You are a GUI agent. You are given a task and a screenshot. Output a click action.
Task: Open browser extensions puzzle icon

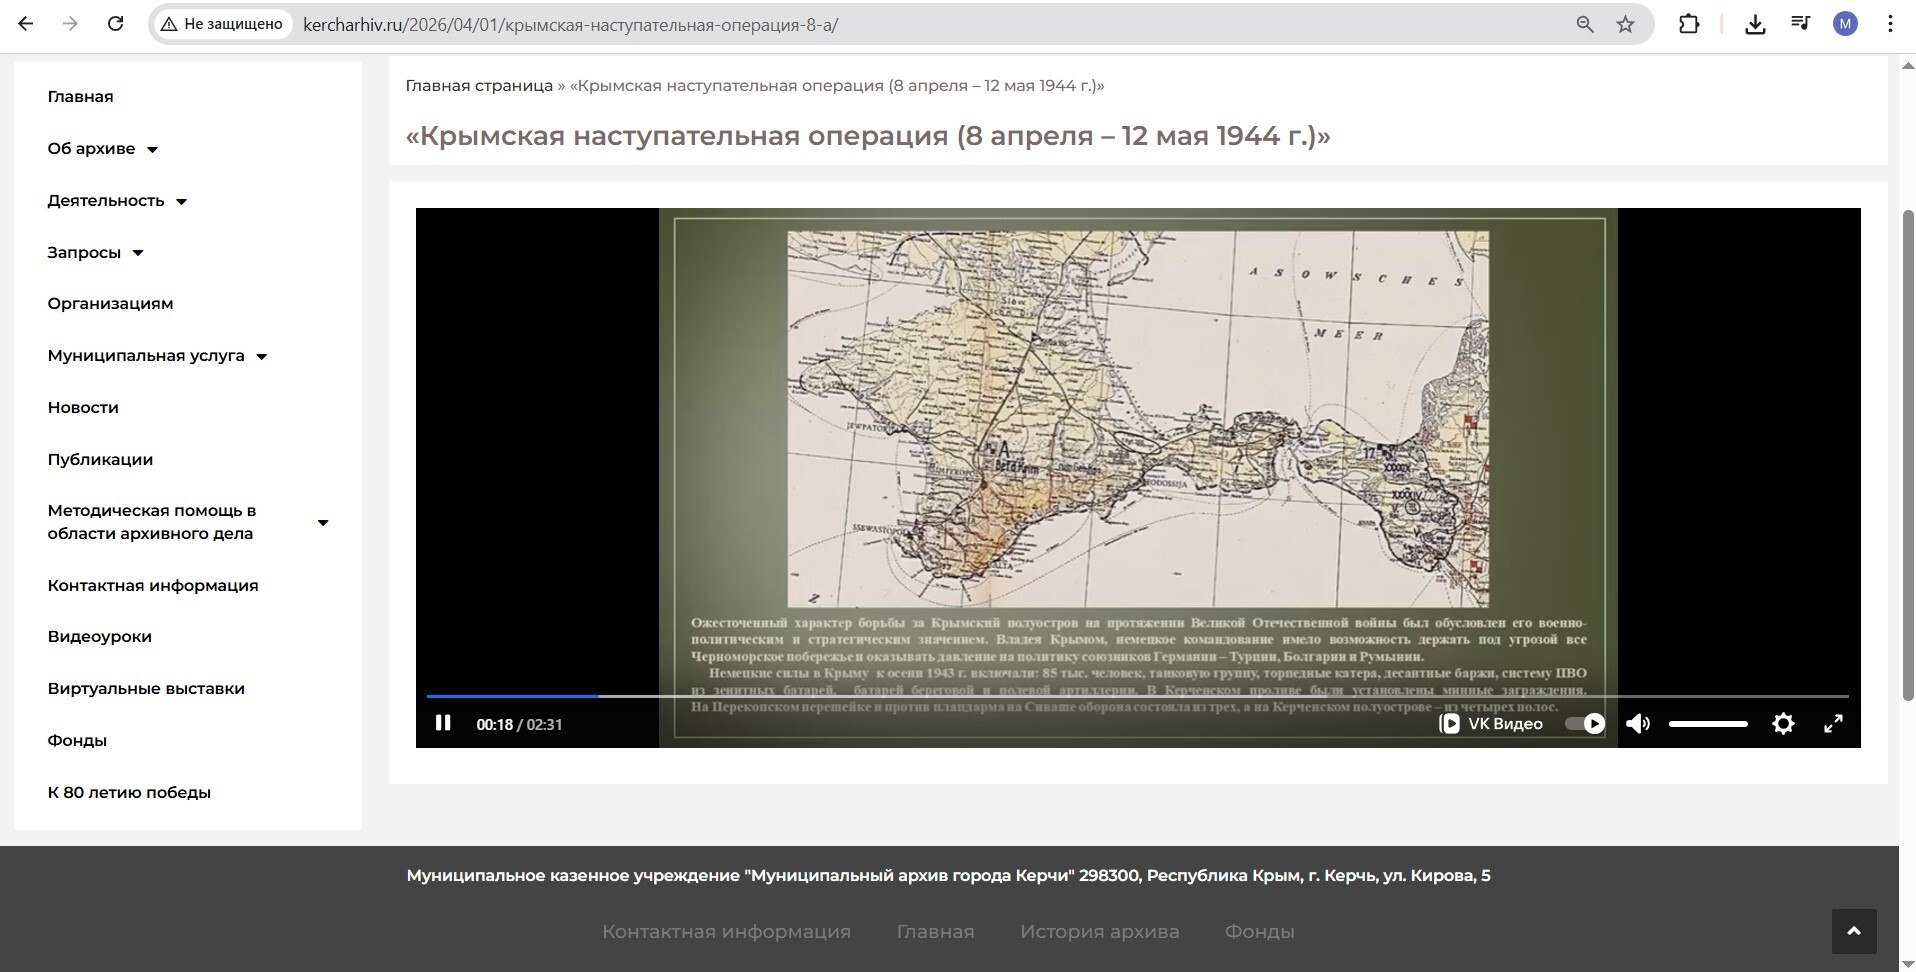[x=1688, y=24]
